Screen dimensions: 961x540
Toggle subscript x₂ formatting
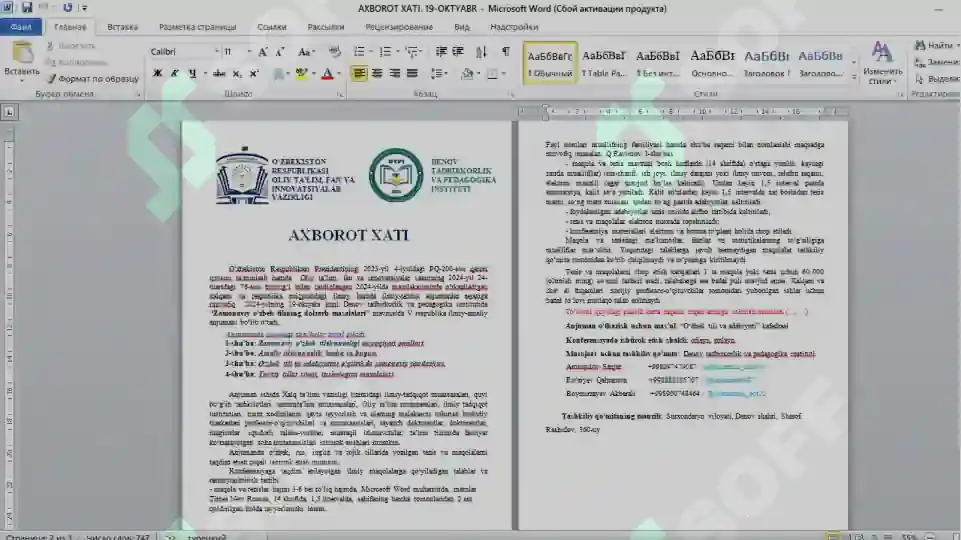tap(237, 74)
